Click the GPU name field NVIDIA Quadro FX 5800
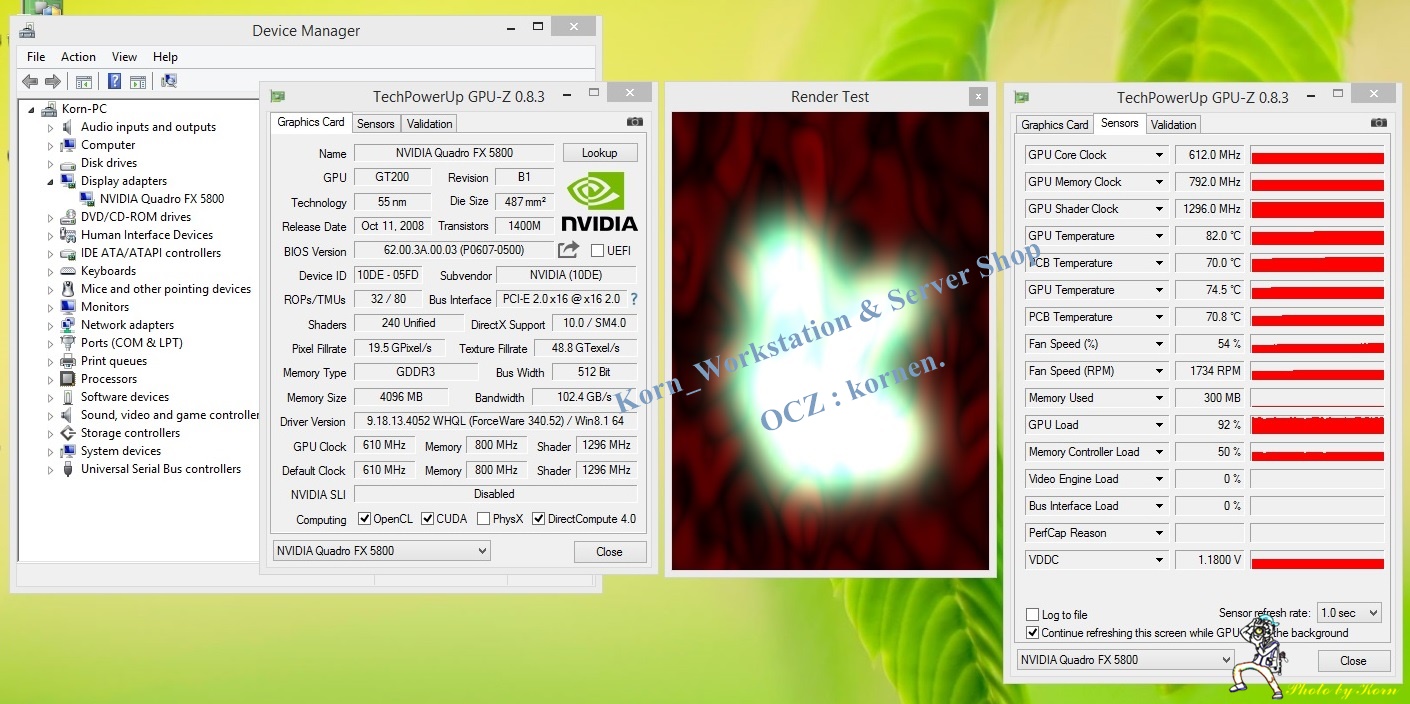Image resolution: width=1410 pixels, height=704 pixels. point(454,153)
